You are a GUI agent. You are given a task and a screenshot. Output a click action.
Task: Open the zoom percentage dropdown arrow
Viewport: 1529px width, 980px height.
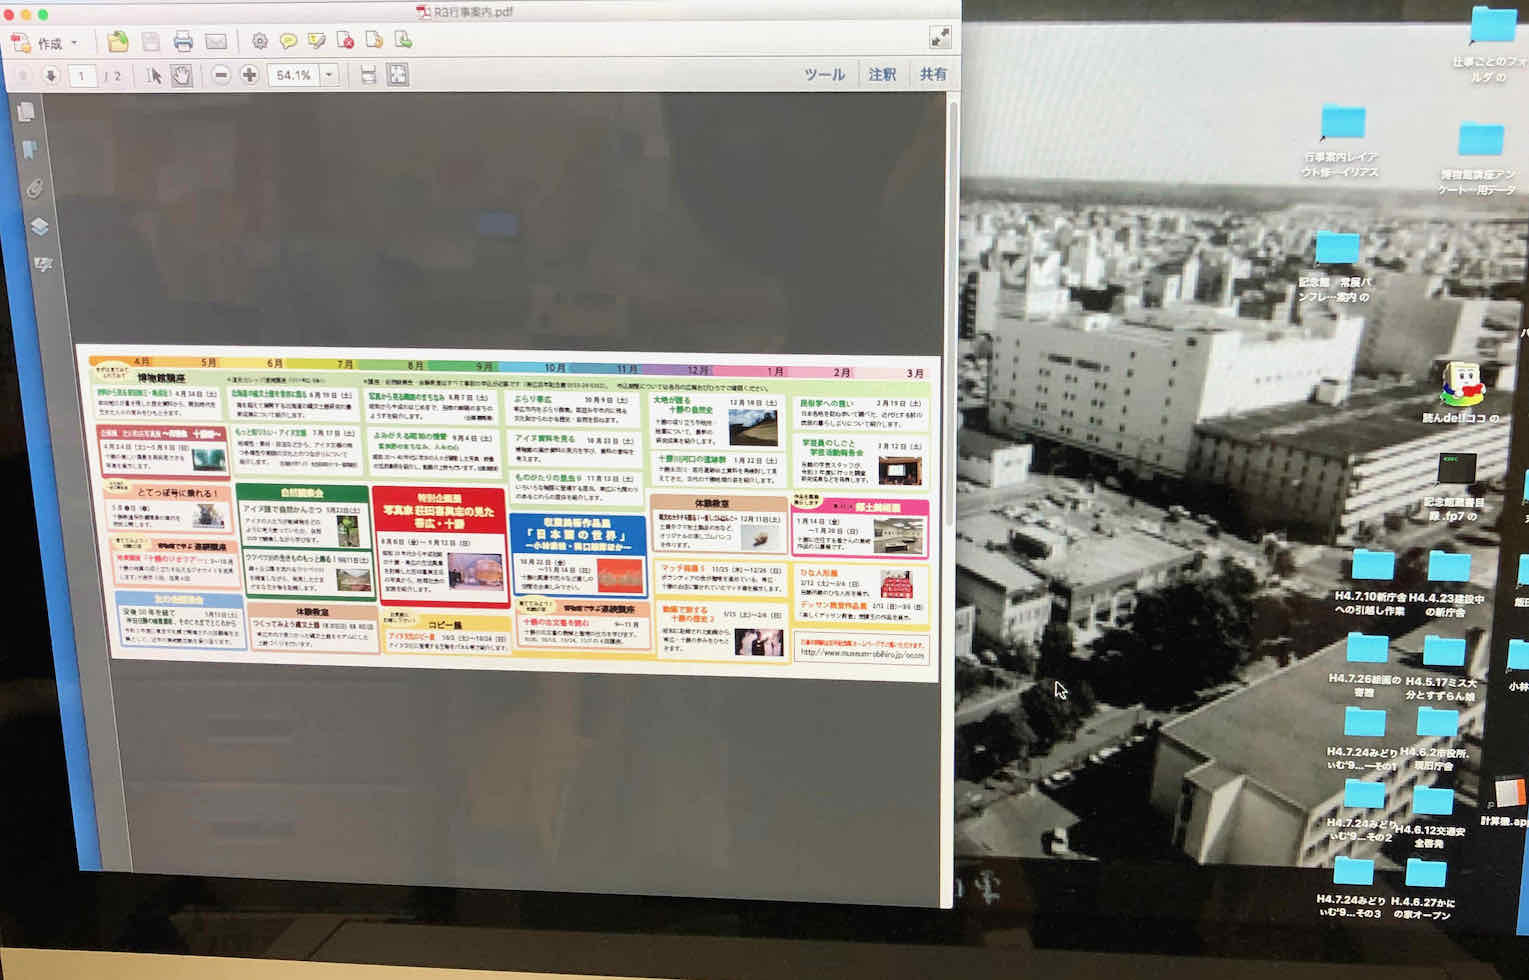click(x=329, y=75)
